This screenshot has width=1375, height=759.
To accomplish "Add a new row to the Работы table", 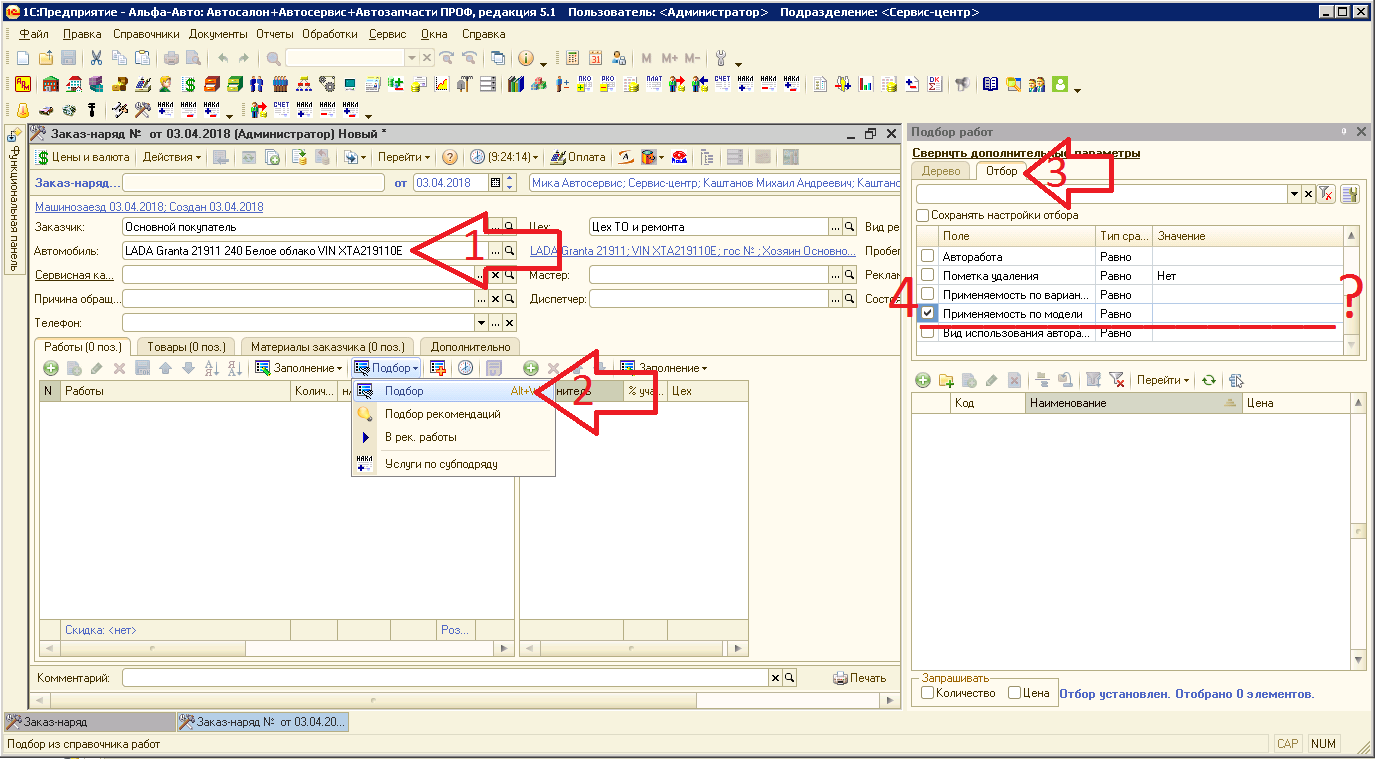I will (x=51, y=368).
